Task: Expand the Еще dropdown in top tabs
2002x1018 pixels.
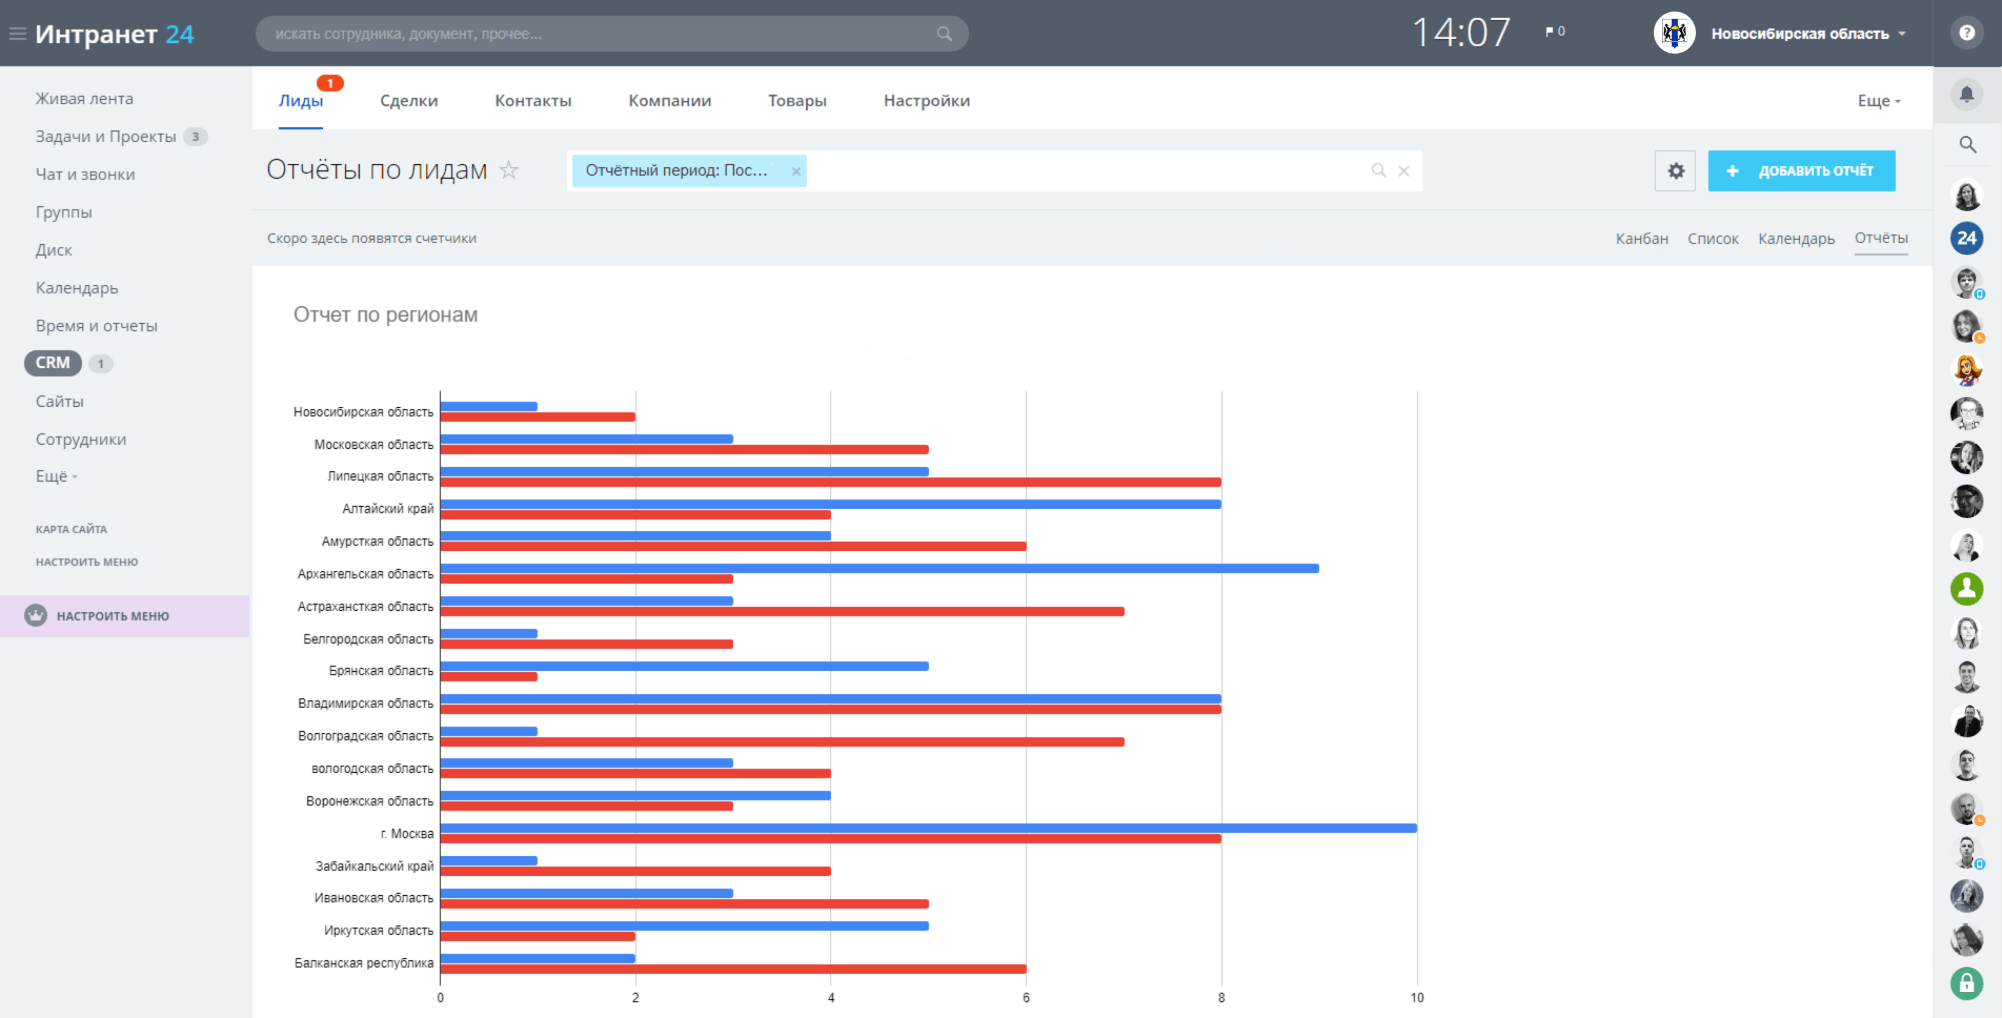Action: pos(1878,101)
